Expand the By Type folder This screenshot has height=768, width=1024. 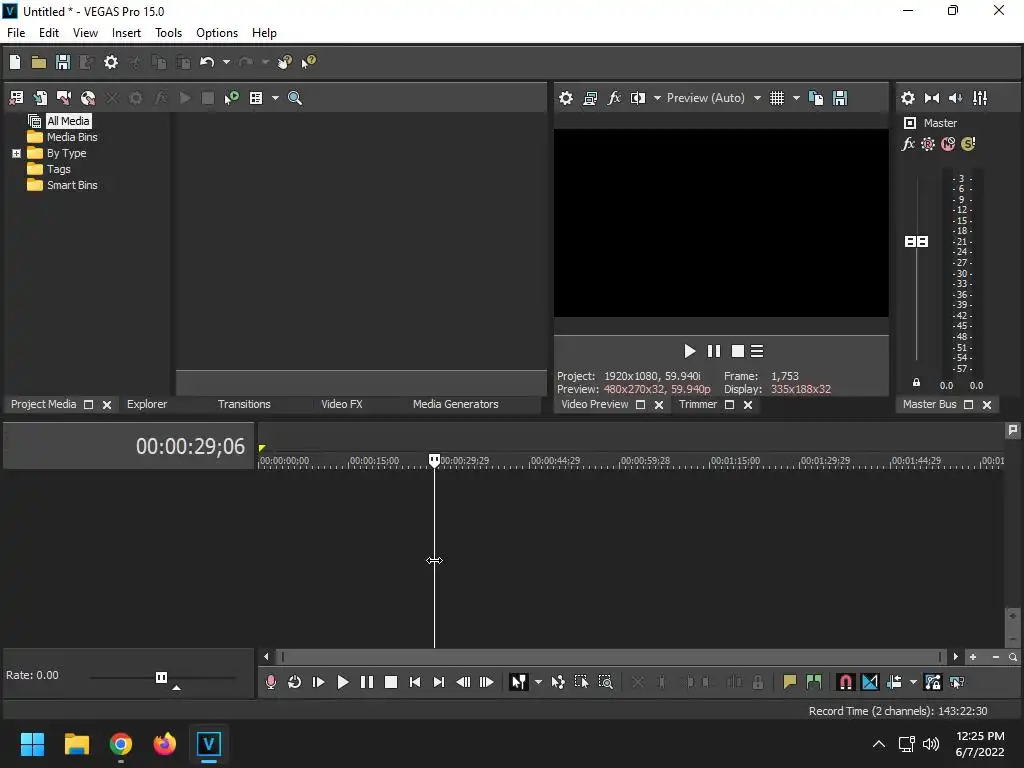coord(16,153)
